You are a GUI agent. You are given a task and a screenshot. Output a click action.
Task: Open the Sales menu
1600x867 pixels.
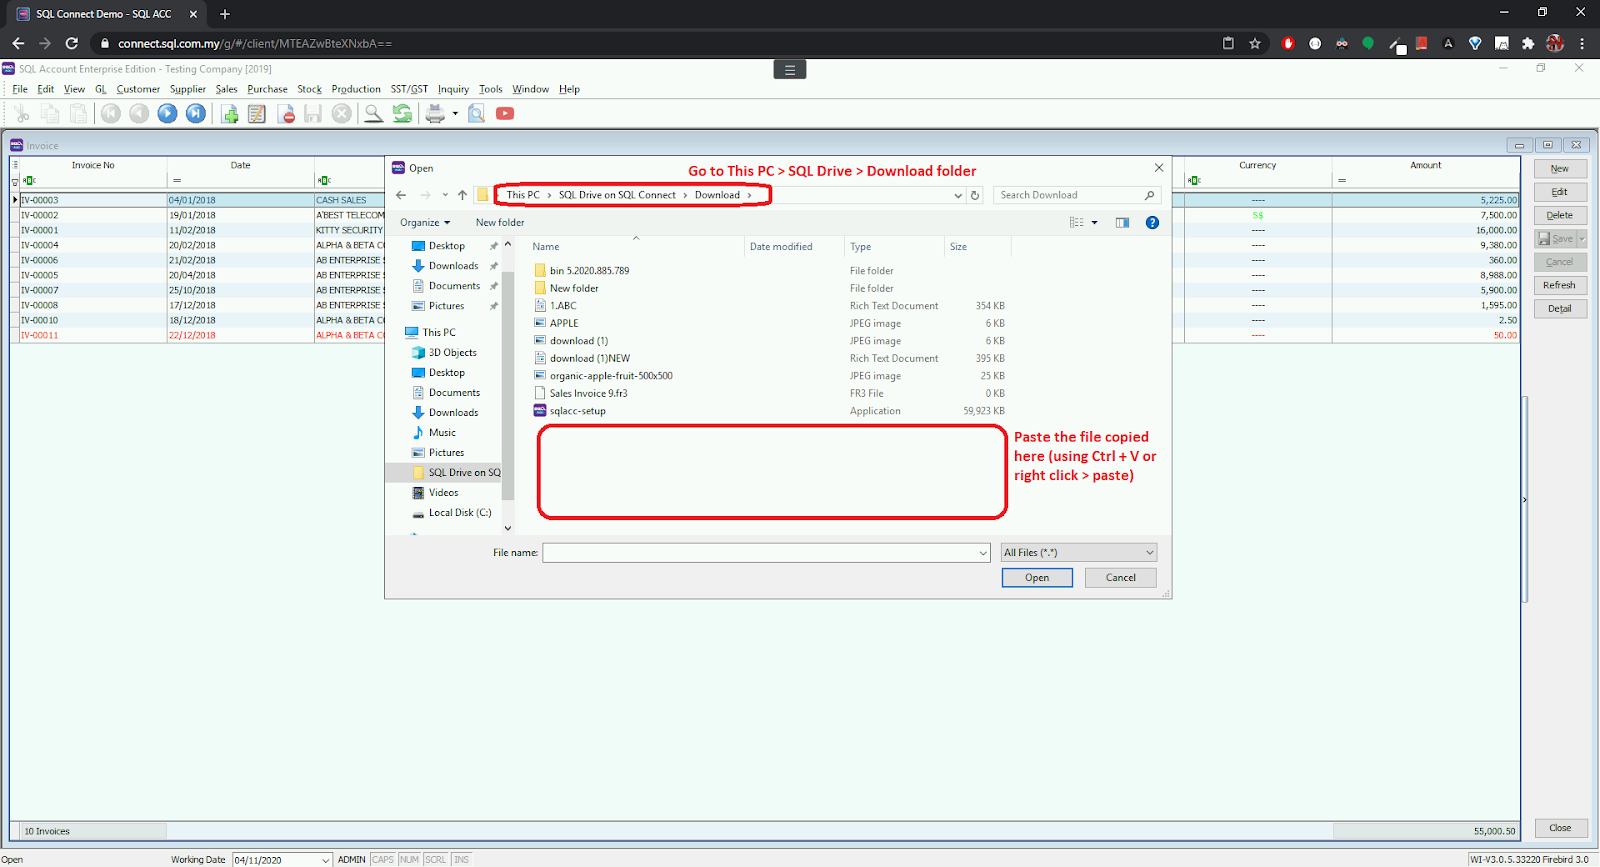tap(227, 89)
